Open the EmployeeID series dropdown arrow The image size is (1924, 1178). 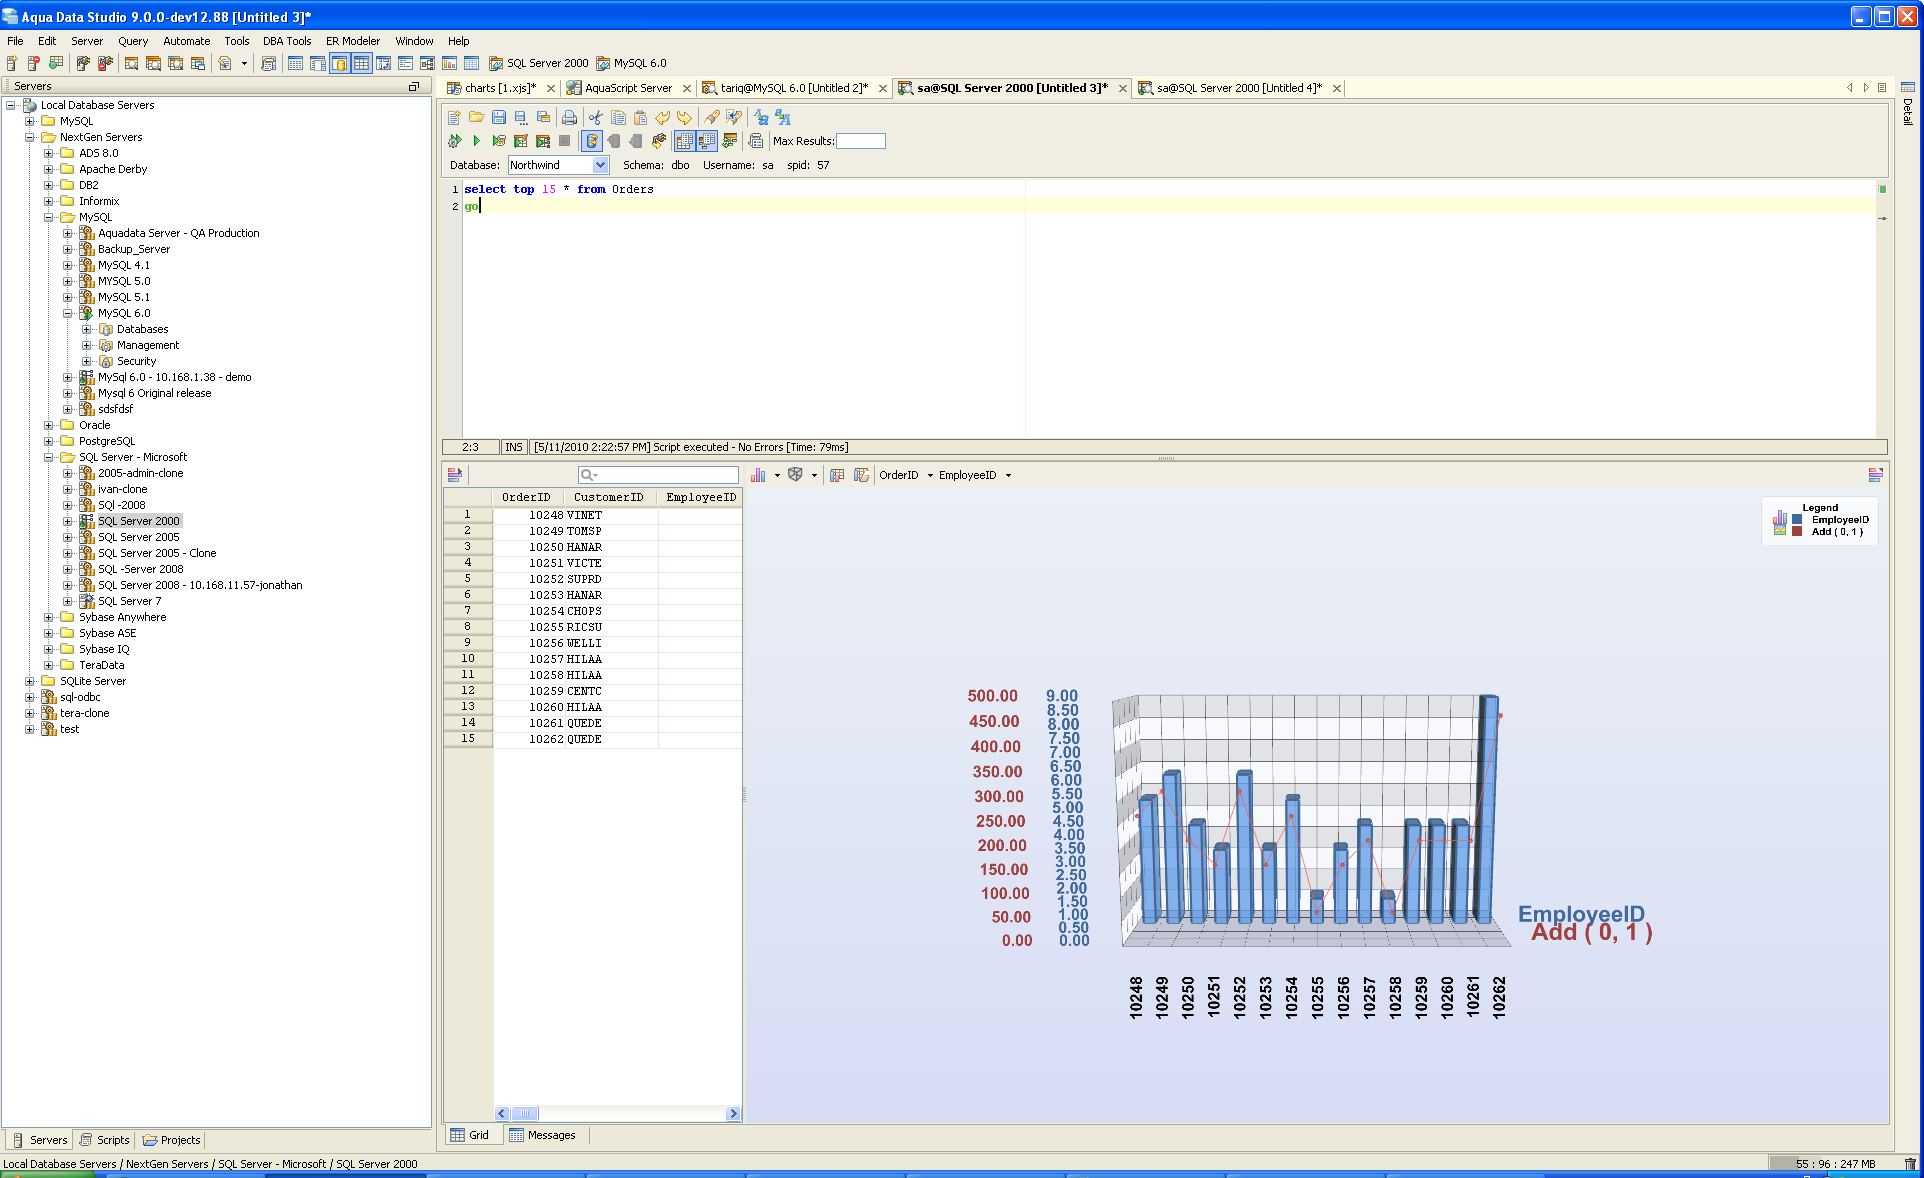pos(1008,476)
